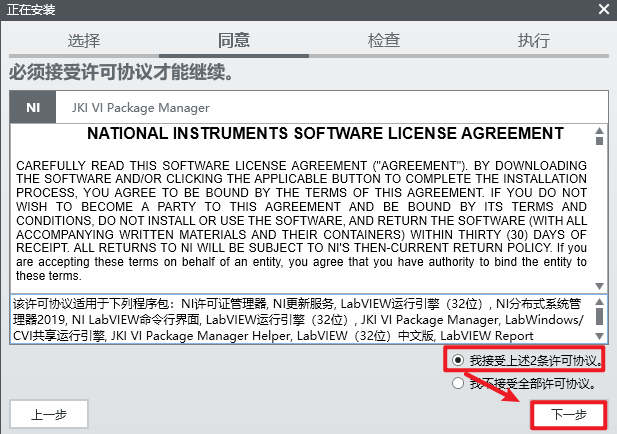This screenshot has height=434, width=617.
Task: Close the installer window with X
Action: (x=603, y=9)
